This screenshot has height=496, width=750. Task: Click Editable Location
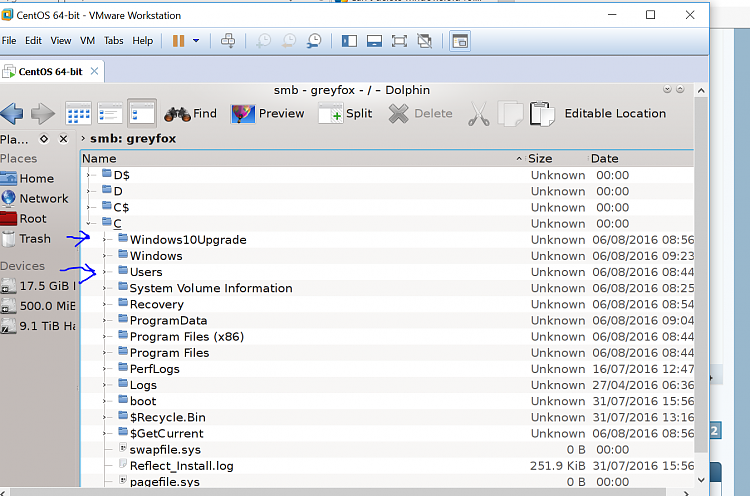click(x=615, y=113)
